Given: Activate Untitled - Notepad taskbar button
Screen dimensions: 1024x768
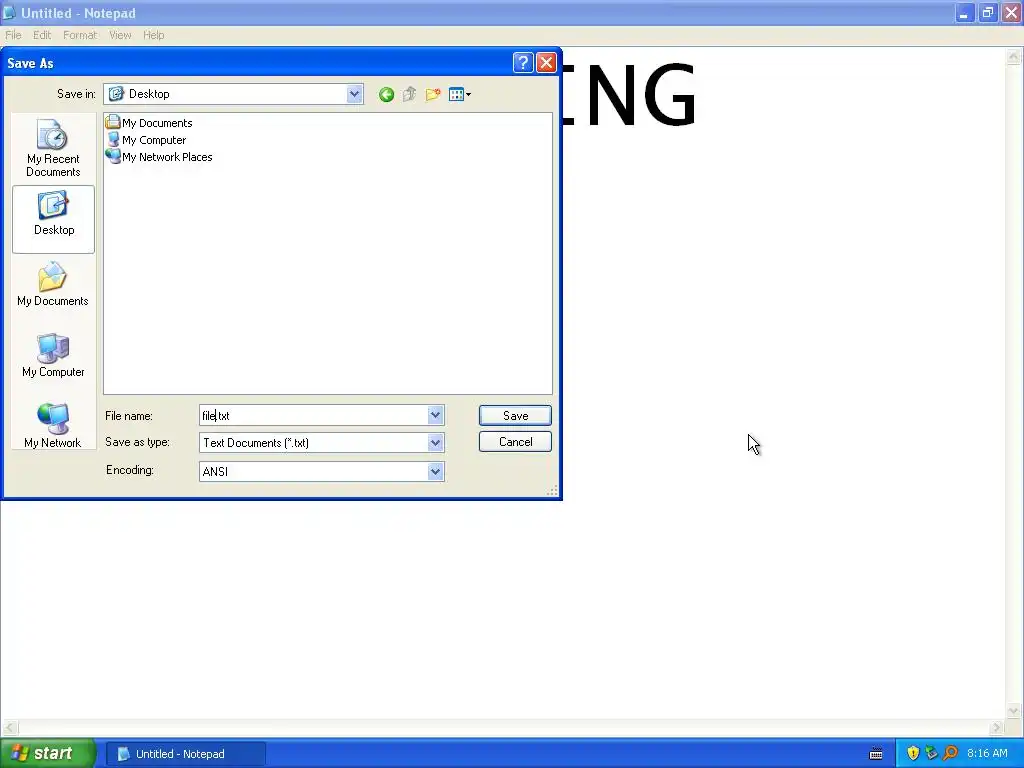Looking at the screenshot, I should click(185, 754).
